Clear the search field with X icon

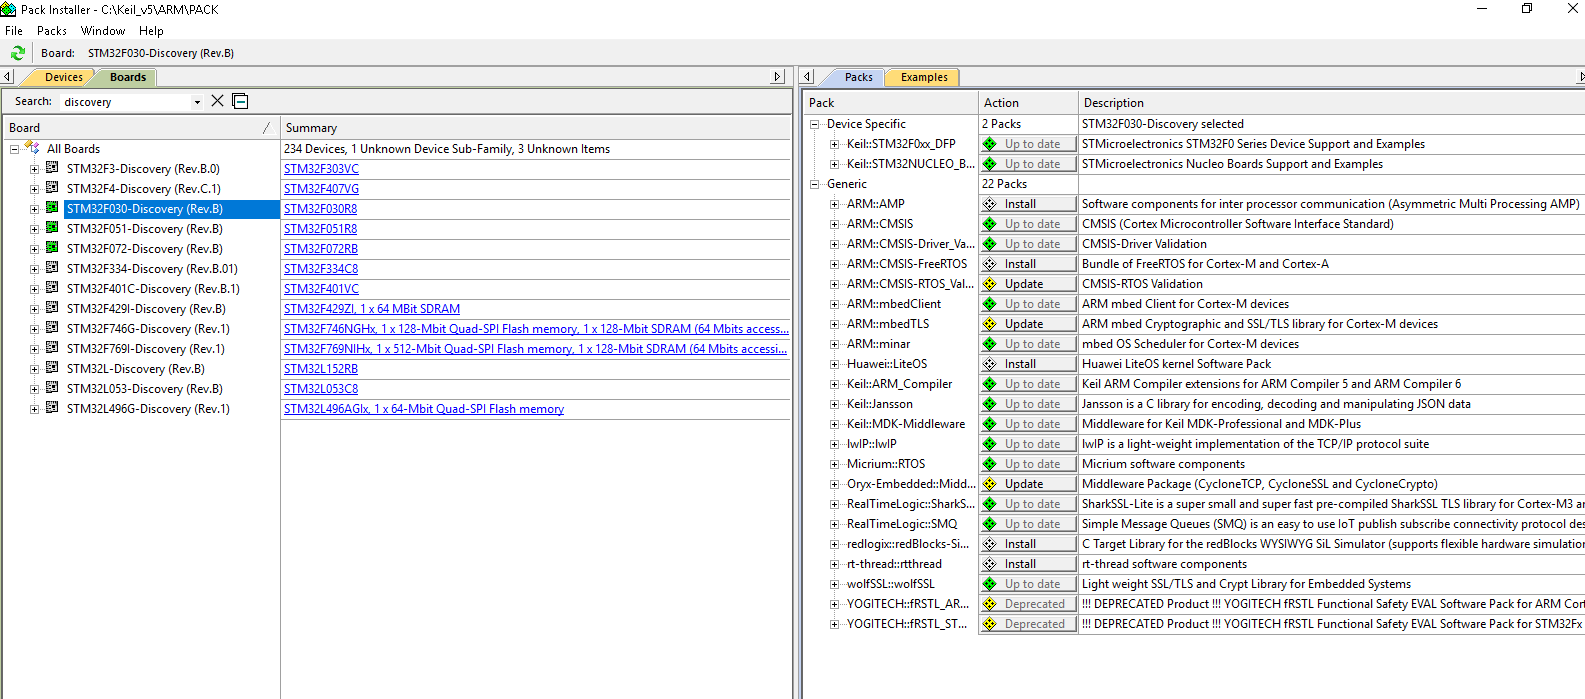pos(217,101)
